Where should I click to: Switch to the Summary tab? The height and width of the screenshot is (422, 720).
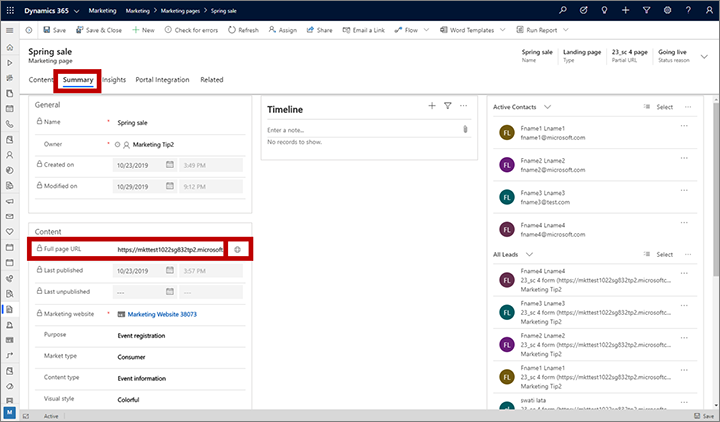[78, 80]
